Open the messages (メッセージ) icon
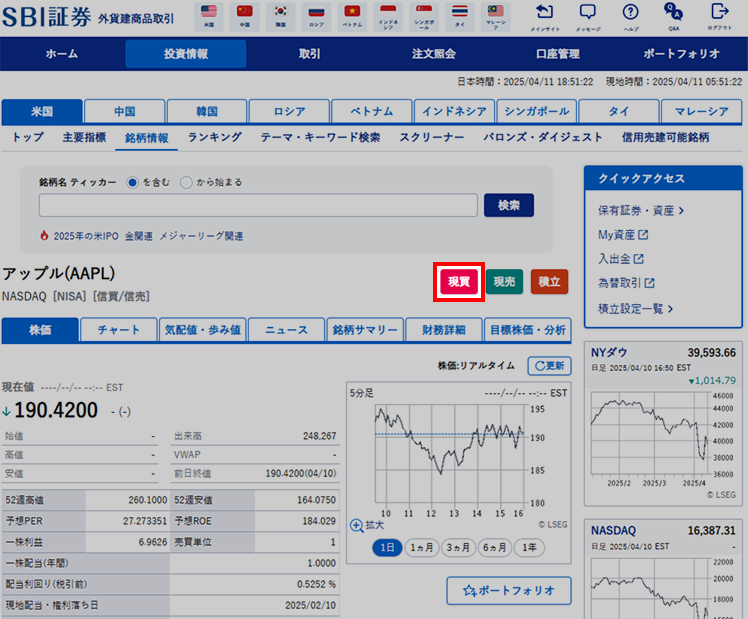Viewport: 748px width, 619px height. pyautogui.click(x=588, y=17)
